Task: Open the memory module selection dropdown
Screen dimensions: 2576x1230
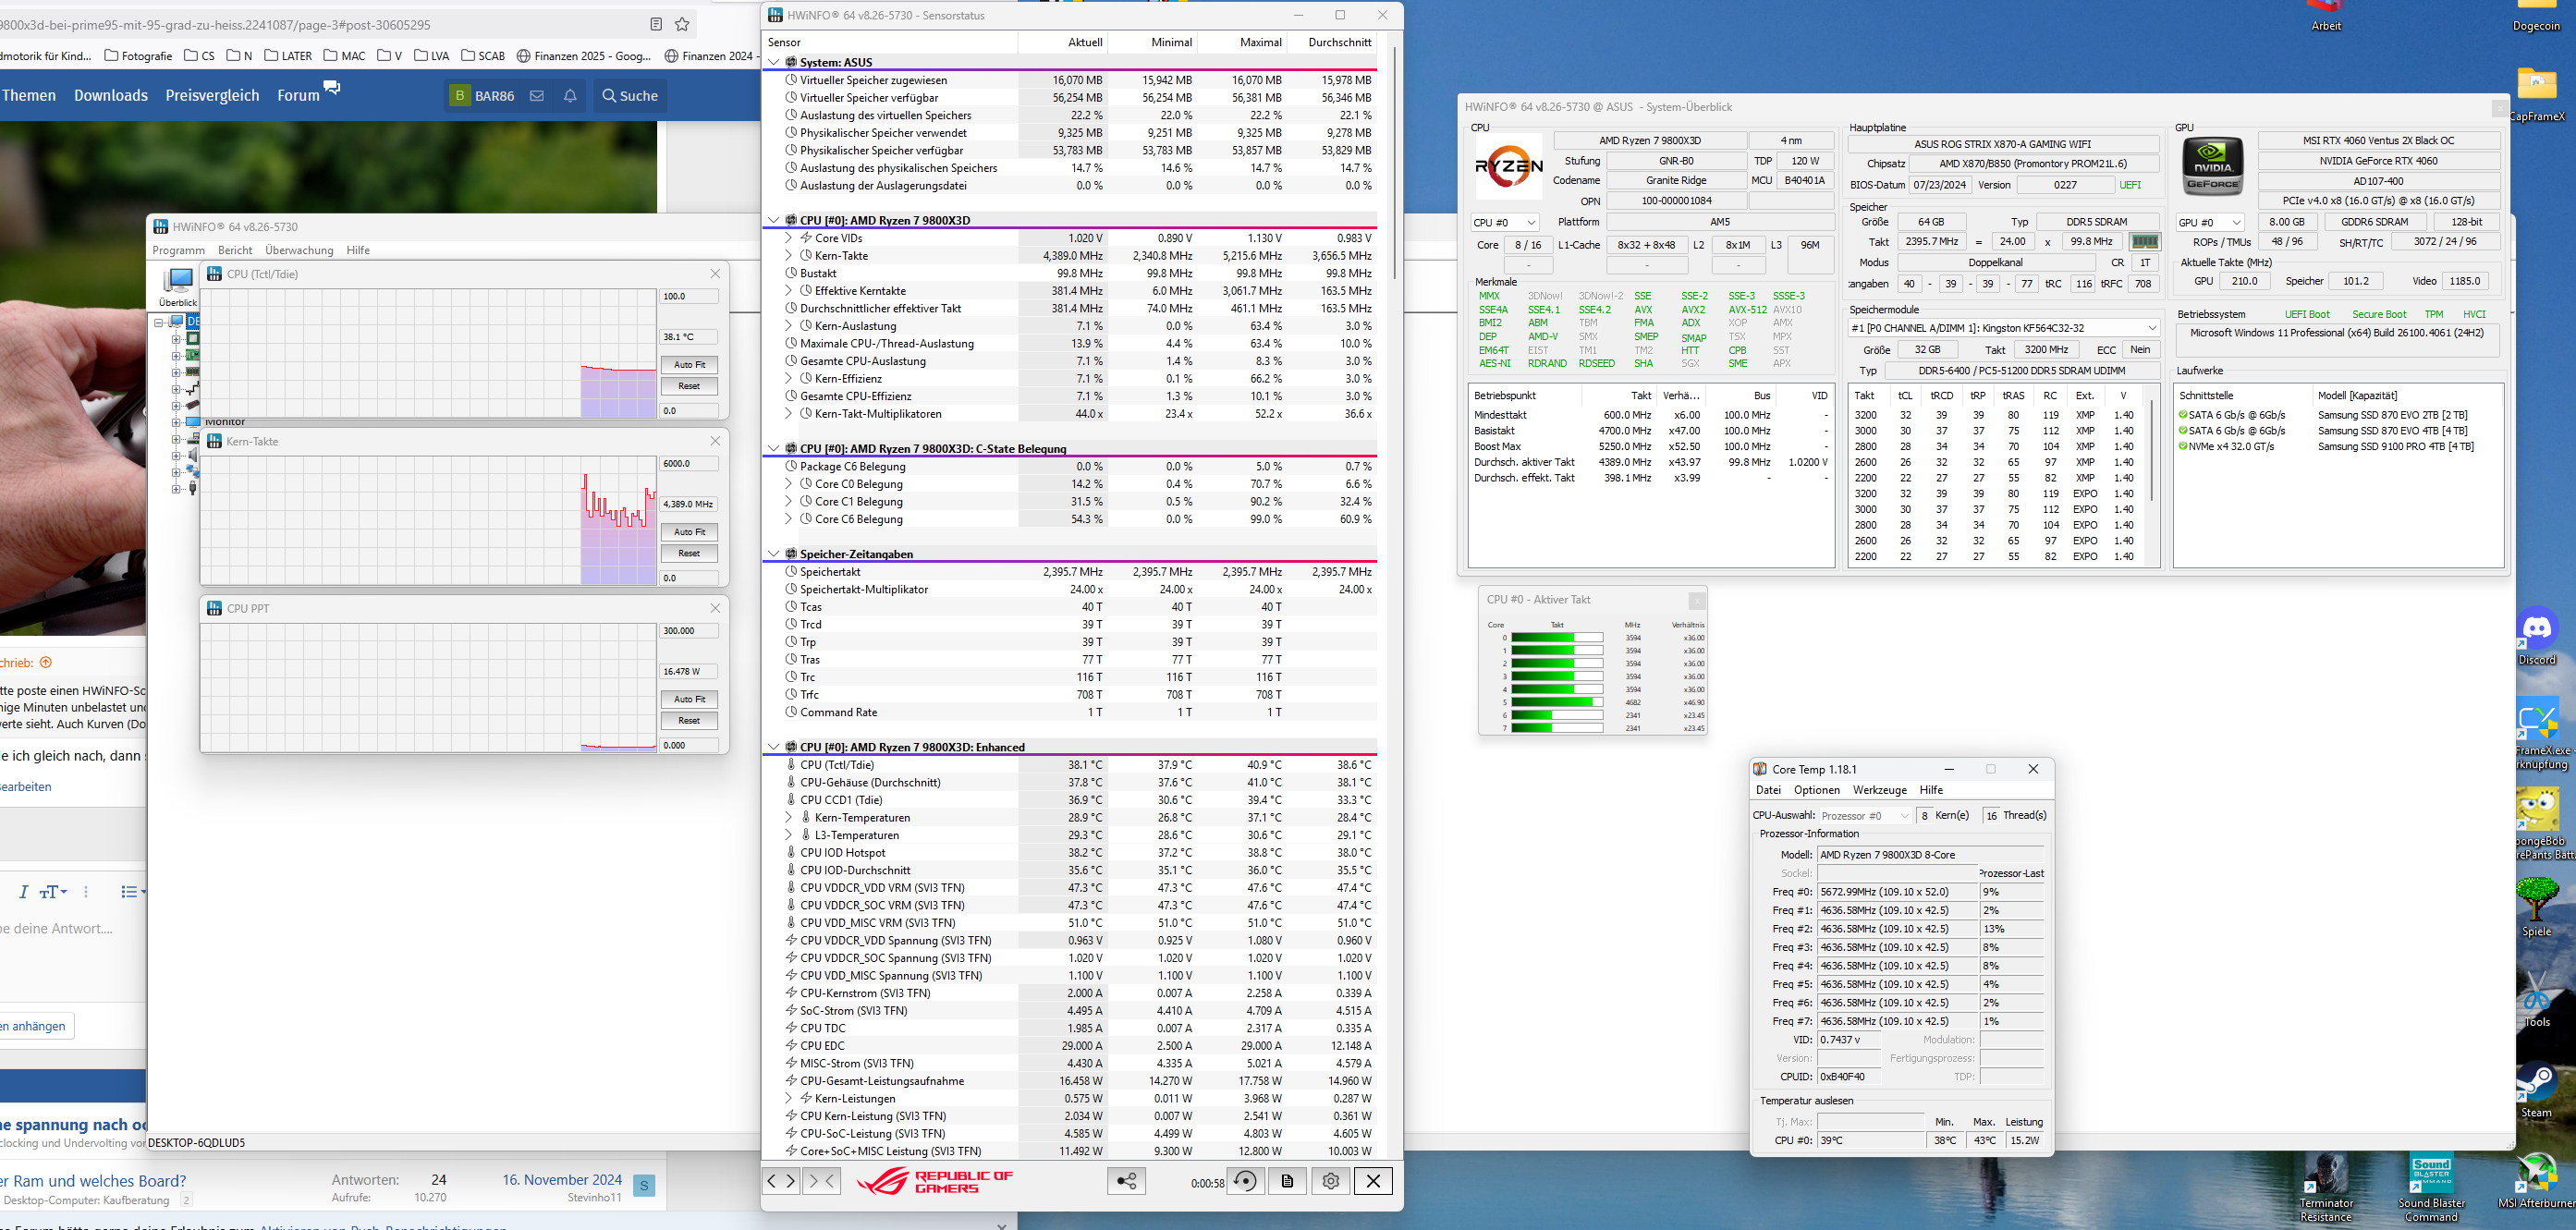Action: coord(2004,328)
